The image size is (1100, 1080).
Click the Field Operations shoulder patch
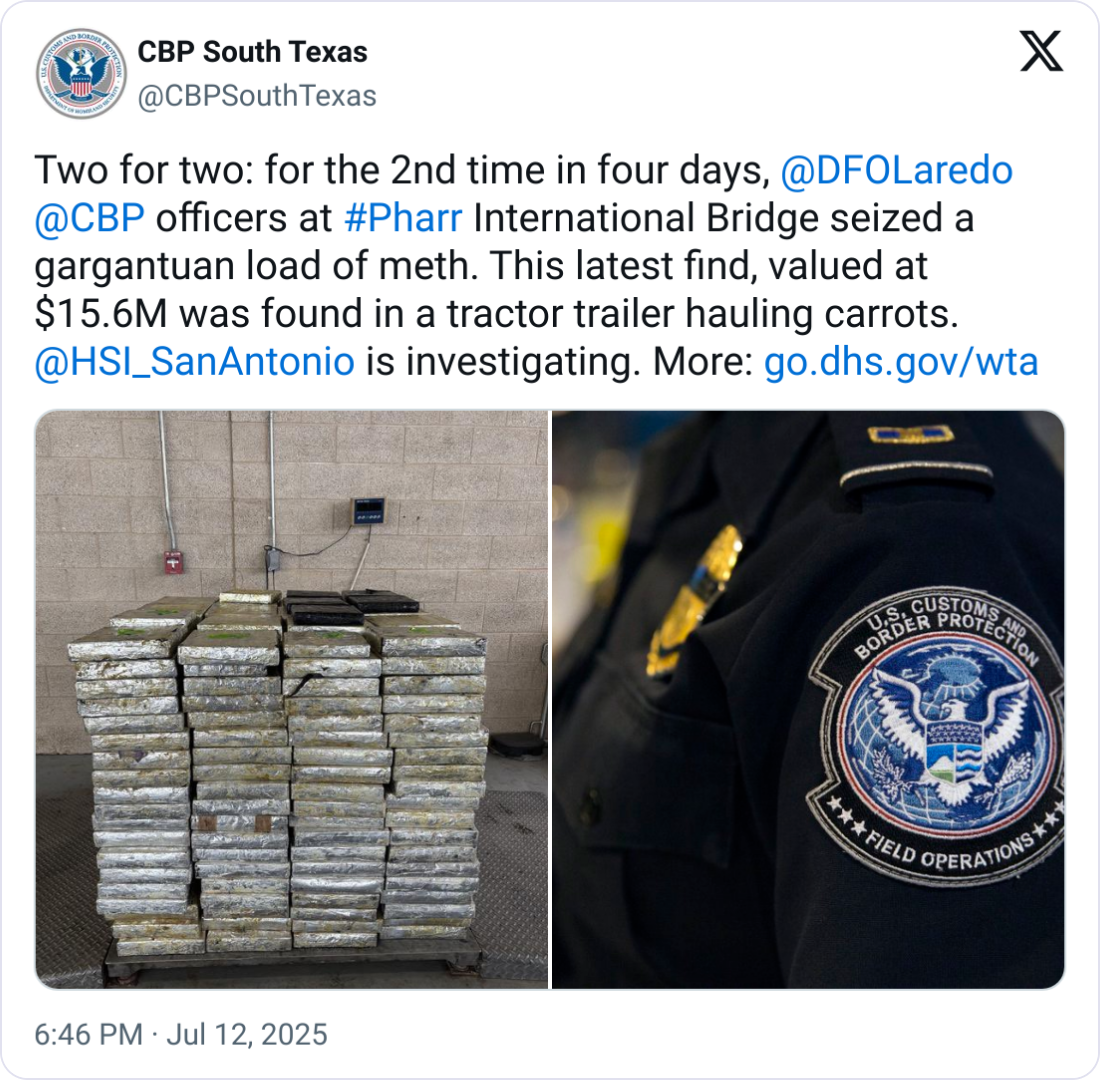(x=937, y=733)
